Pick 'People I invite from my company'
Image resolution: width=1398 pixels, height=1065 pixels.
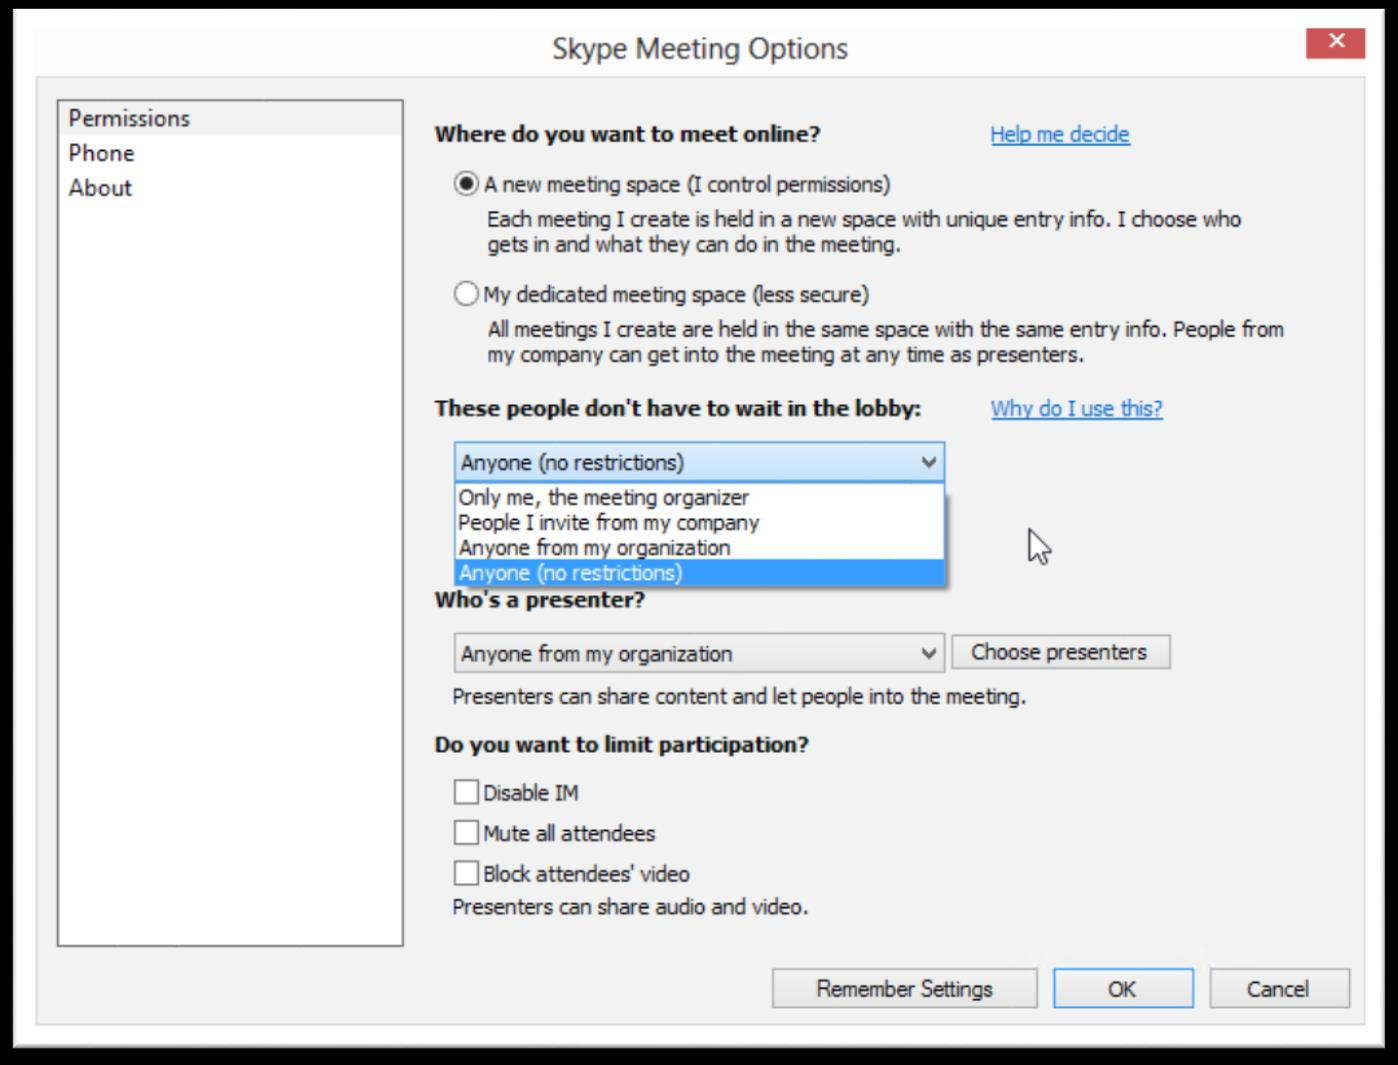coord(699,522)
